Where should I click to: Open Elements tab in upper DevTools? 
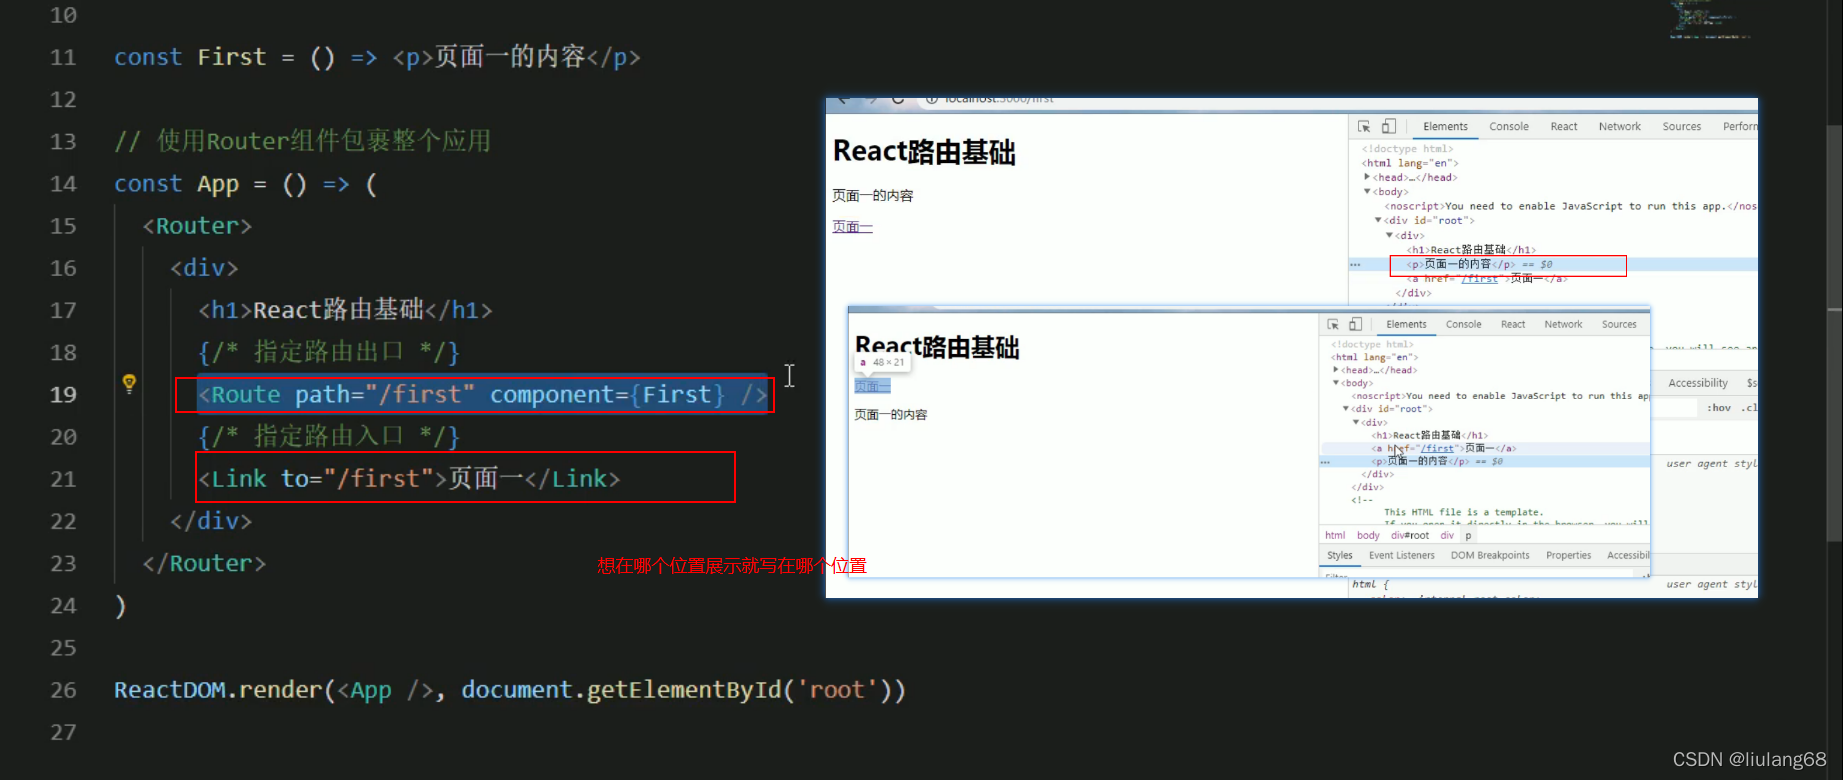[x=1445, y=127]
